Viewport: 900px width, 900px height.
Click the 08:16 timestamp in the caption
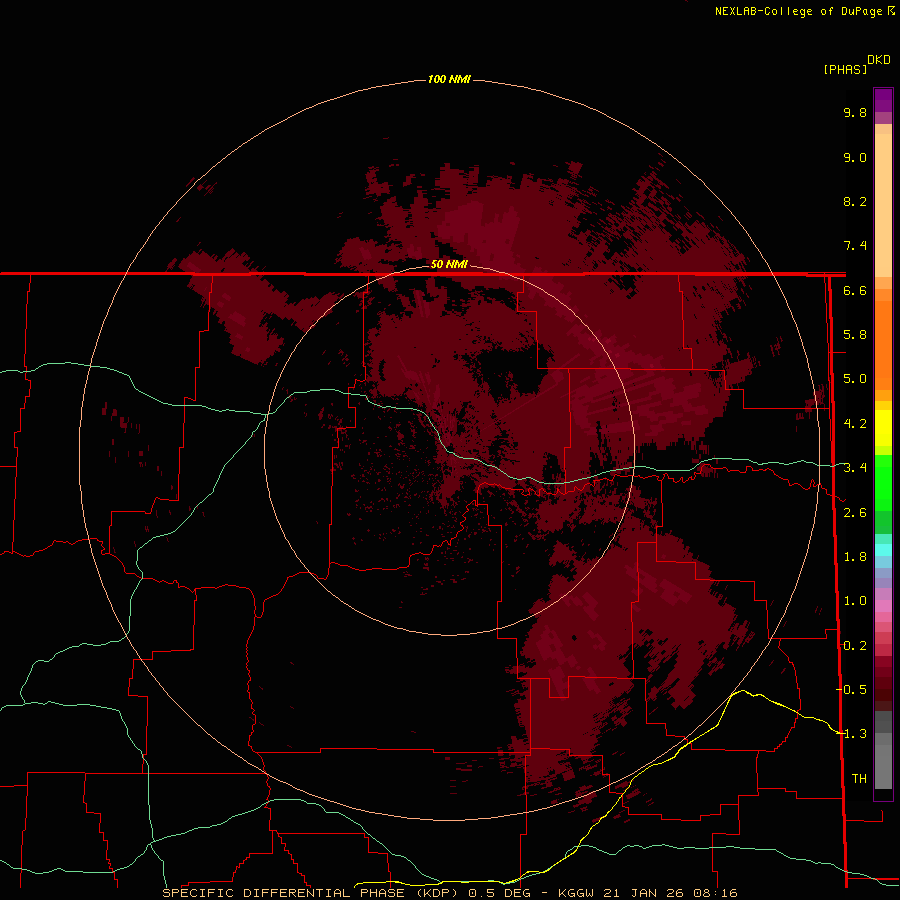pos(716,893)
